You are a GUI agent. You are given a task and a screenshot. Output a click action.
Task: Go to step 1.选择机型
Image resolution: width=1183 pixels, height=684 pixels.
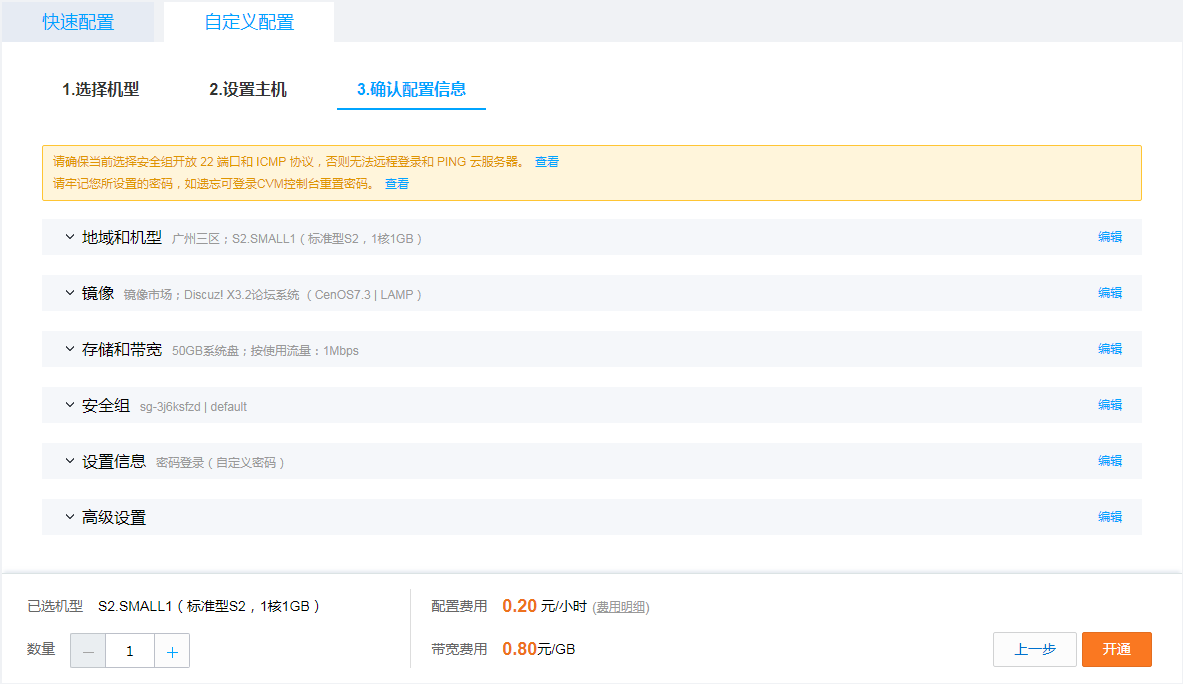(x=100, y=90)
